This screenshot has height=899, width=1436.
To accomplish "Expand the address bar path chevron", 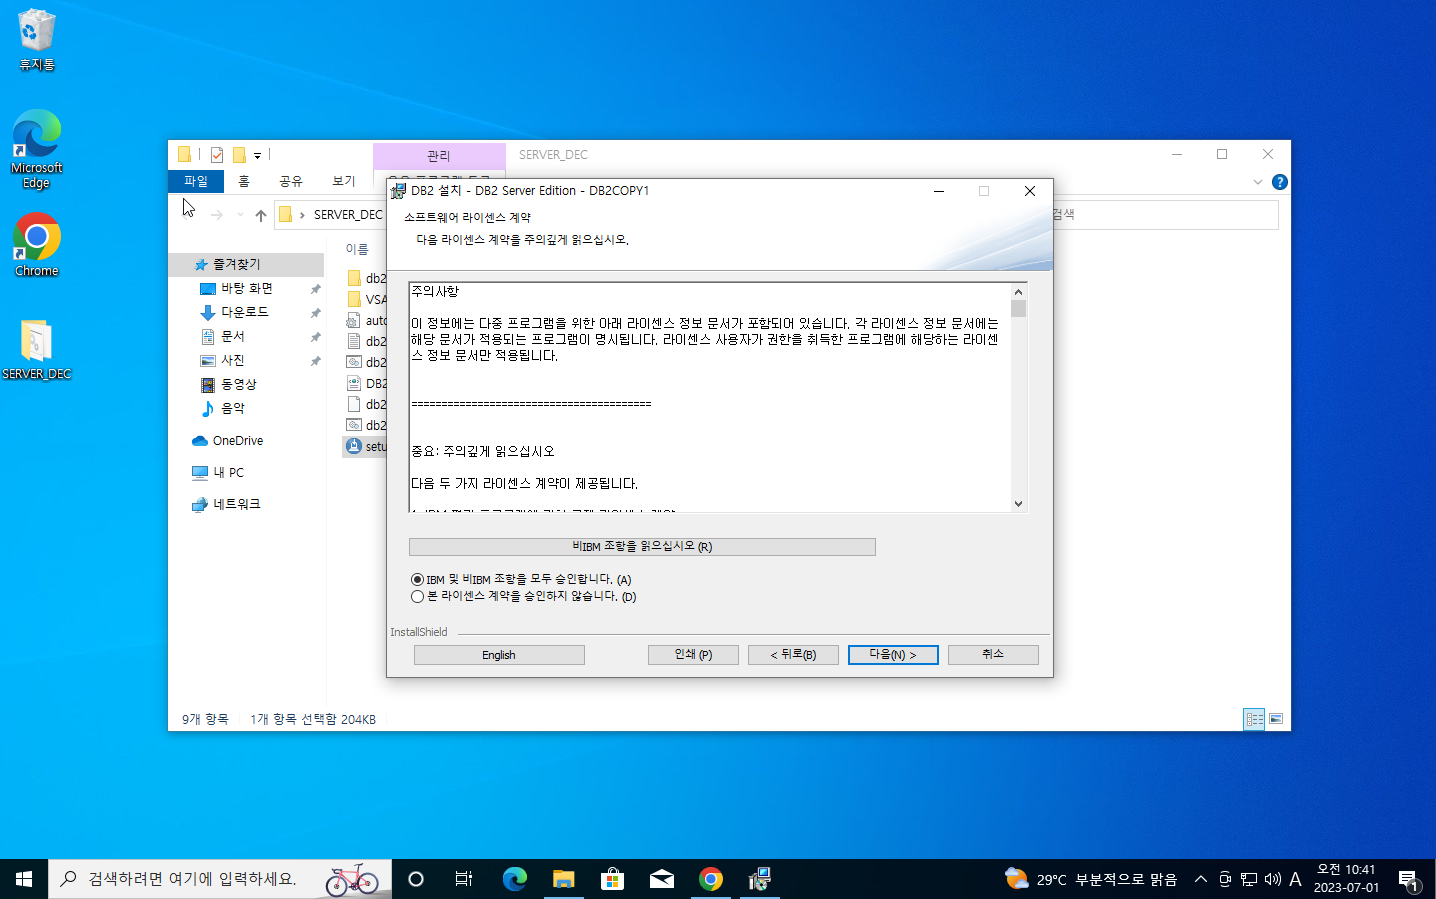I will point(302,215).
